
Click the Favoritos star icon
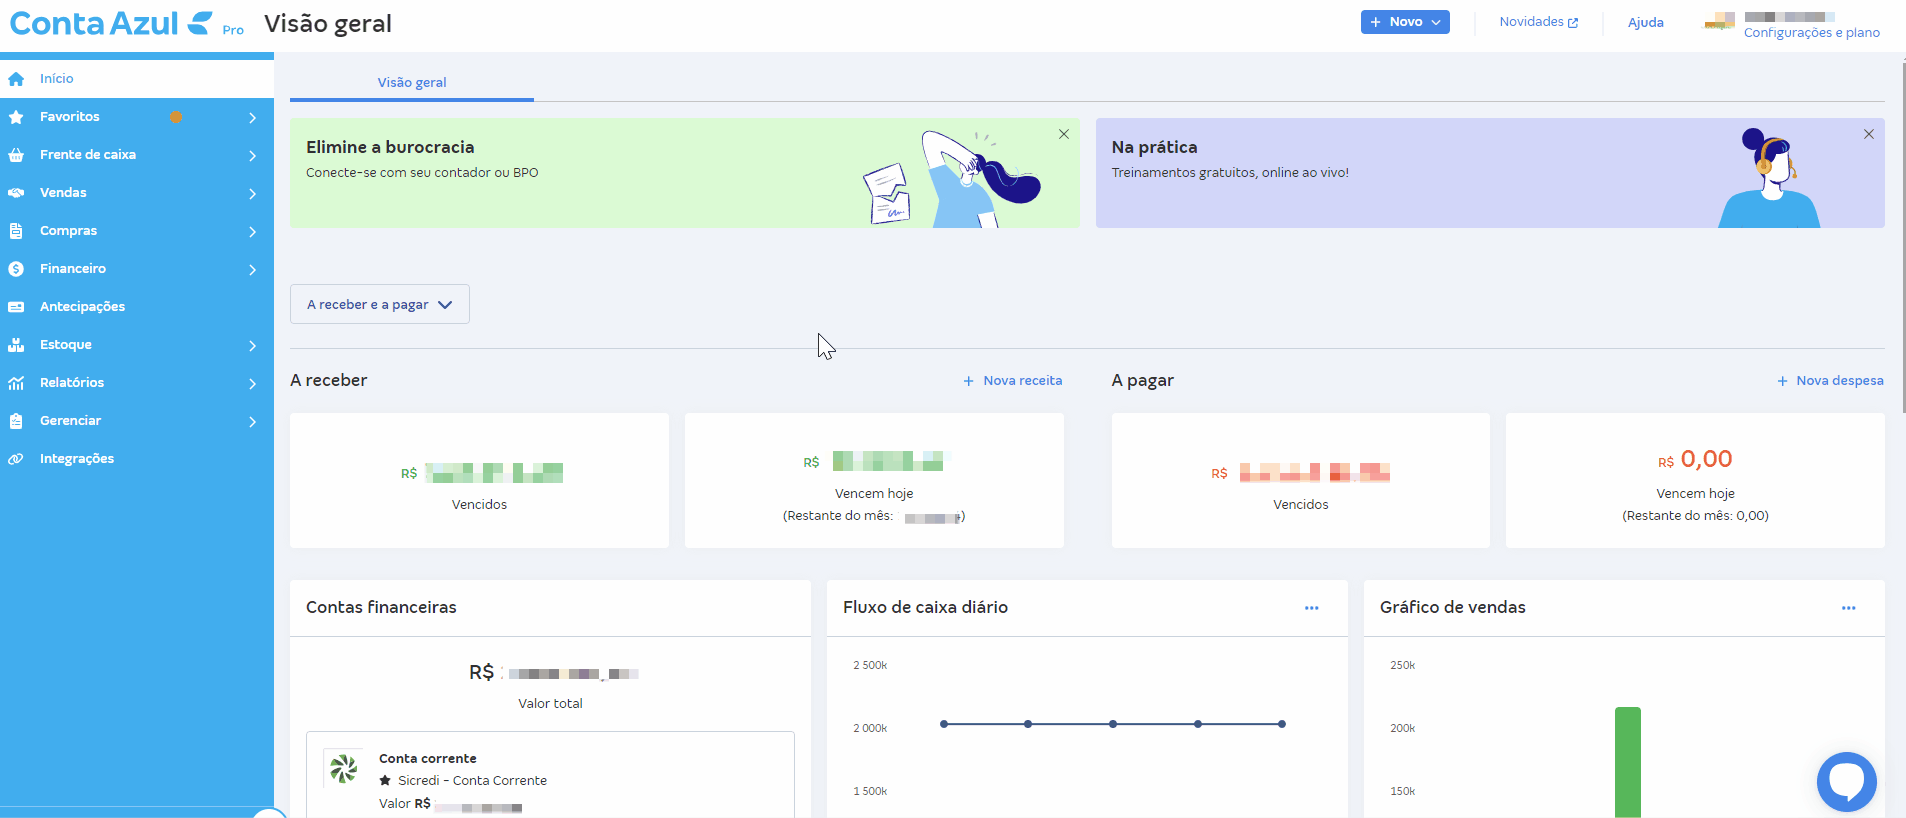16,117
